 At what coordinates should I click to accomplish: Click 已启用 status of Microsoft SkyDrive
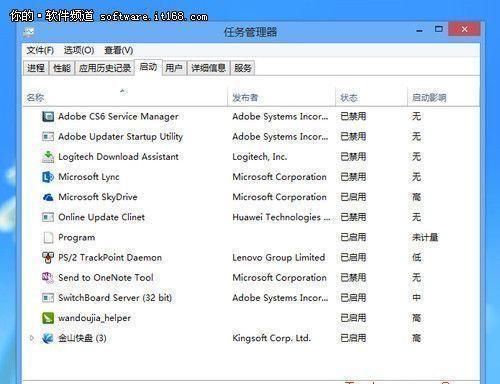point(353,197)
